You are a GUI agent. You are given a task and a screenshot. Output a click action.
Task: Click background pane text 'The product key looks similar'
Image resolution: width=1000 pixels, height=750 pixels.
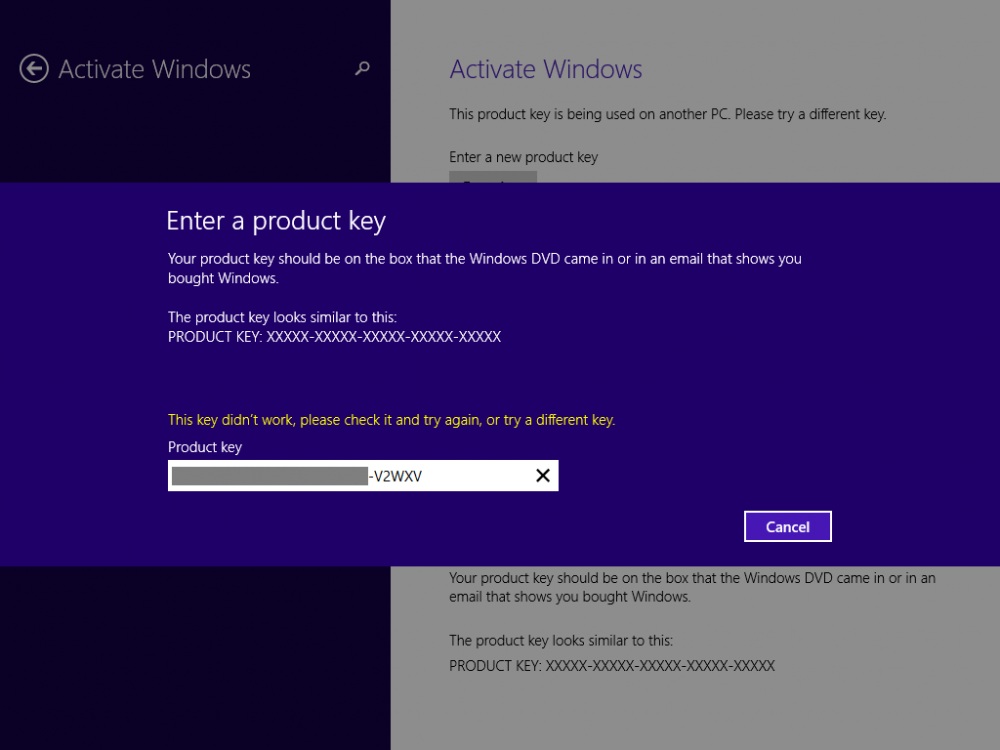(x=561, y=640)
